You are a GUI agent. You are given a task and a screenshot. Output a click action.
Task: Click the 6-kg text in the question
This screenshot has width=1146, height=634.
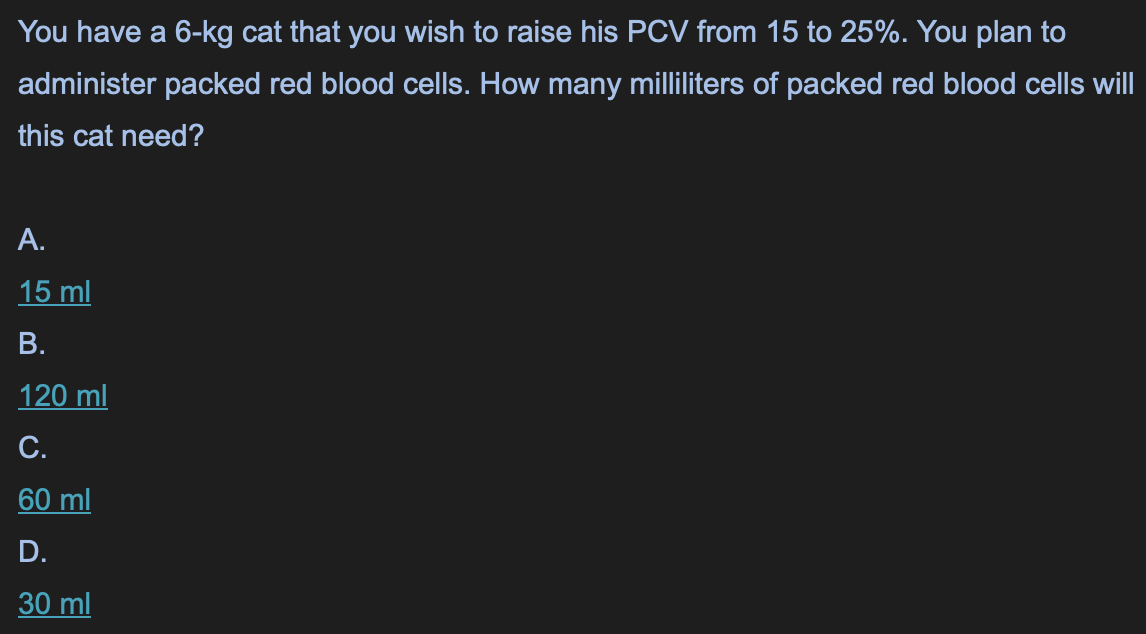pos(204,34)
